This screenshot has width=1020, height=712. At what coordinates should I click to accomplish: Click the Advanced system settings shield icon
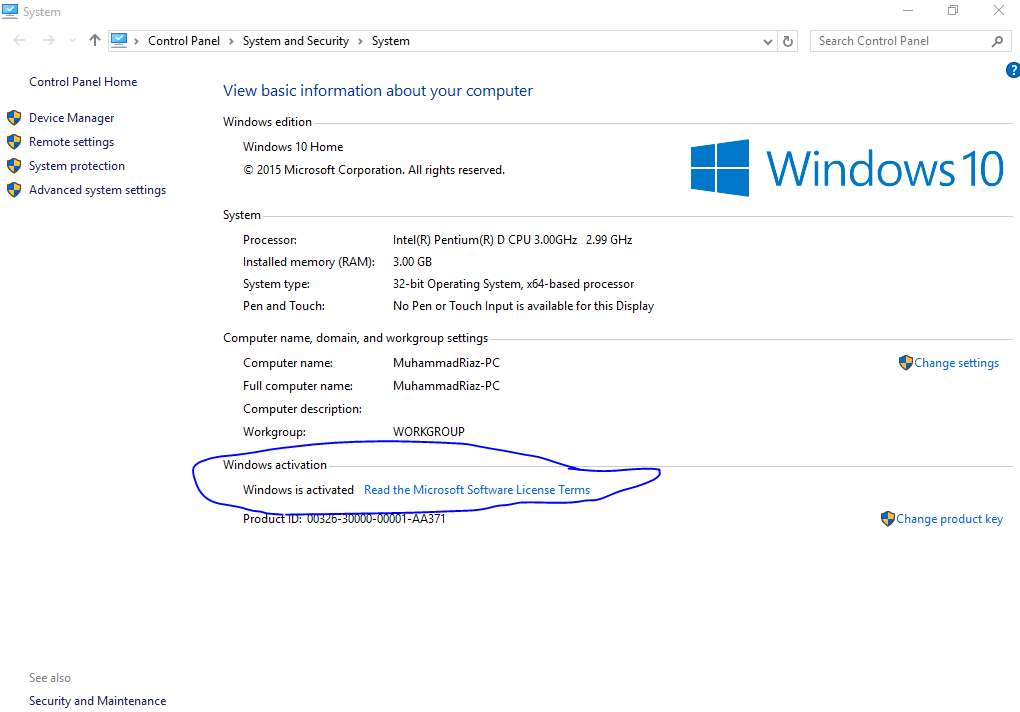14,190
